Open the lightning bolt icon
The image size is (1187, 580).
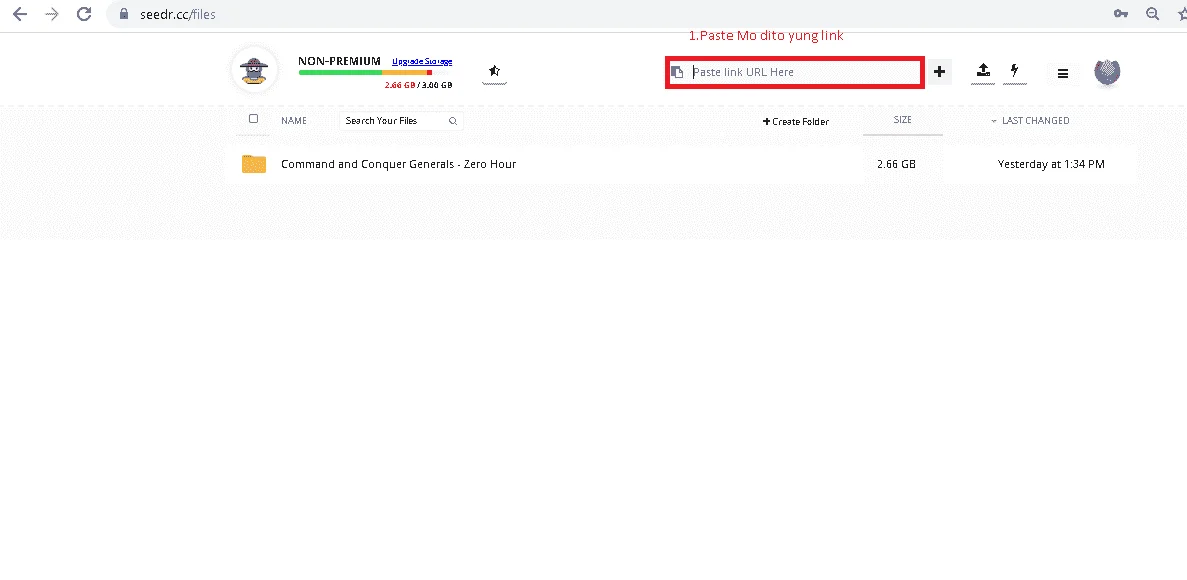pos(1014,70)
